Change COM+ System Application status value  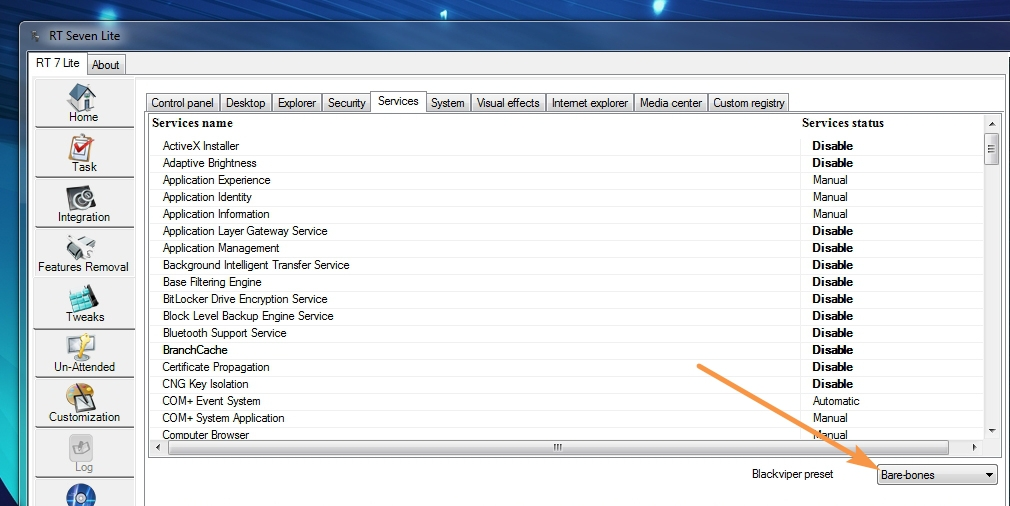coord(830,418)
